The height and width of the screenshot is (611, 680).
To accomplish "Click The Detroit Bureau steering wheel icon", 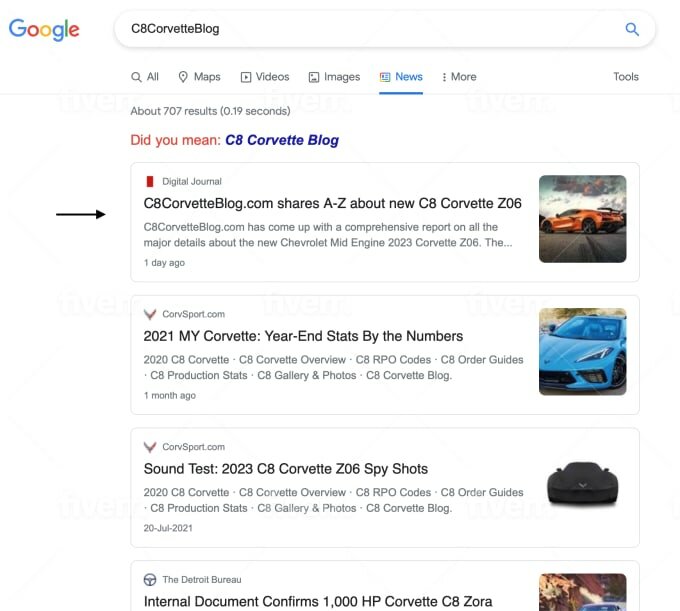I will click(x=150, y=579).
